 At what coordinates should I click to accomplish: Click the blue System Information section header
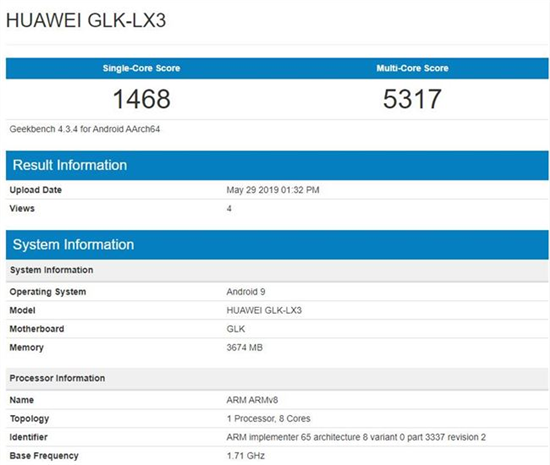point(277,245)
